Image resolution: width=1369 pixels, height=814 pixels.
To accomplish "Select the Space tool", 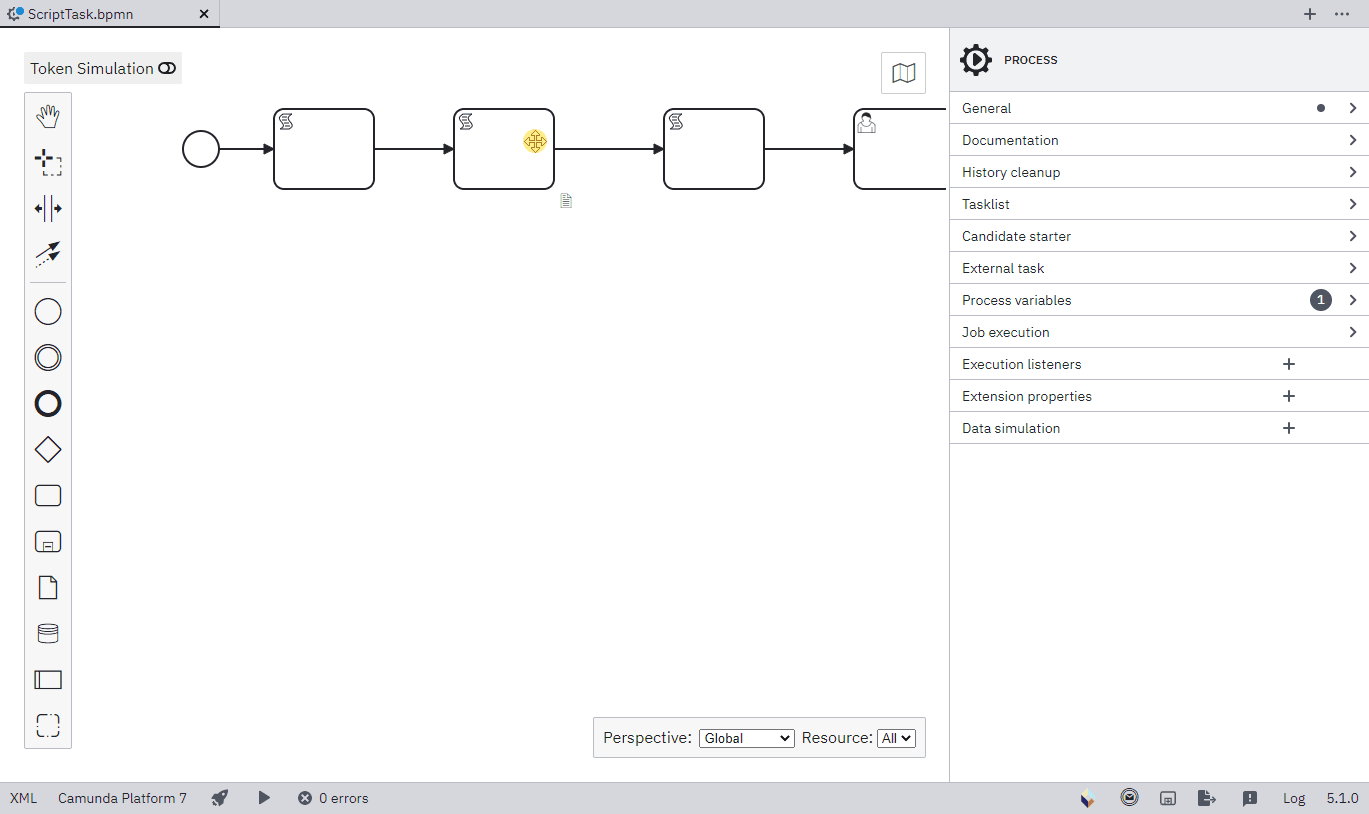I will (47, 208).
